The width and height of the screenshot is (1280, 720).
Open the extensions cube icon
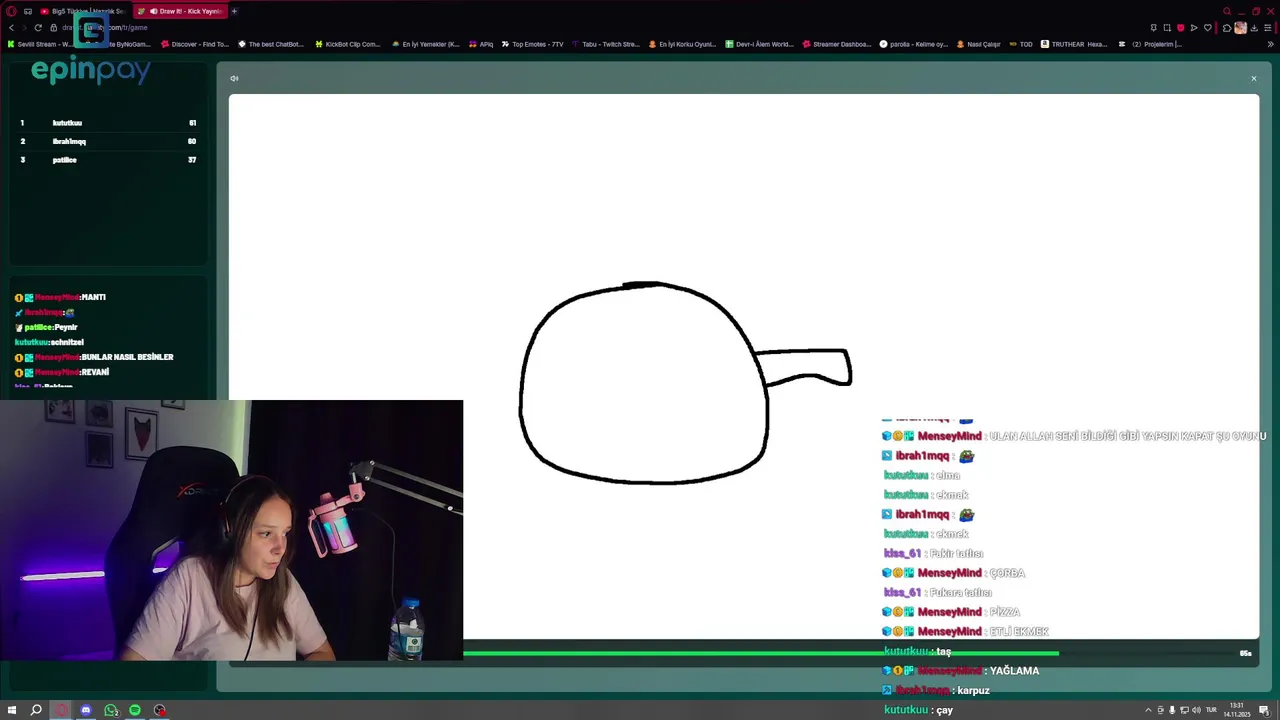(x=1227, y=28)
